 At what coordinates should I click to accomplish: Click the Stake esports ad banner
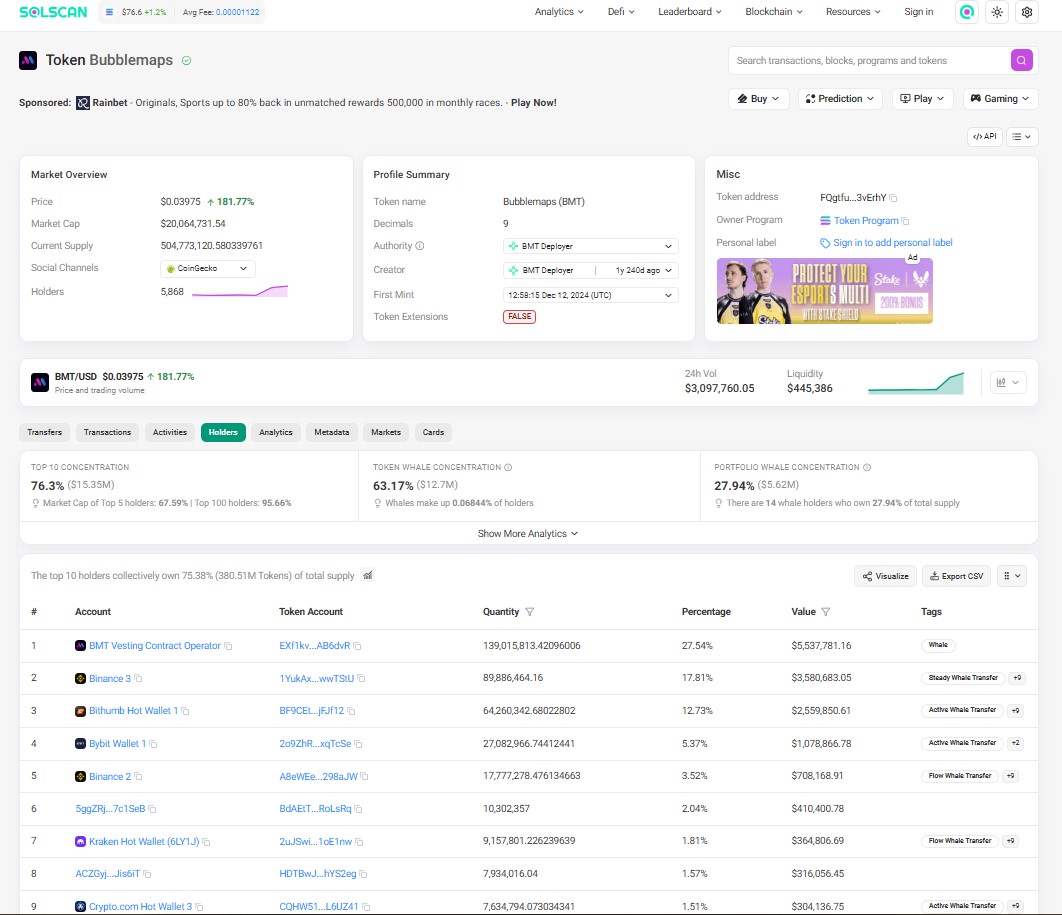coord(824,291)
